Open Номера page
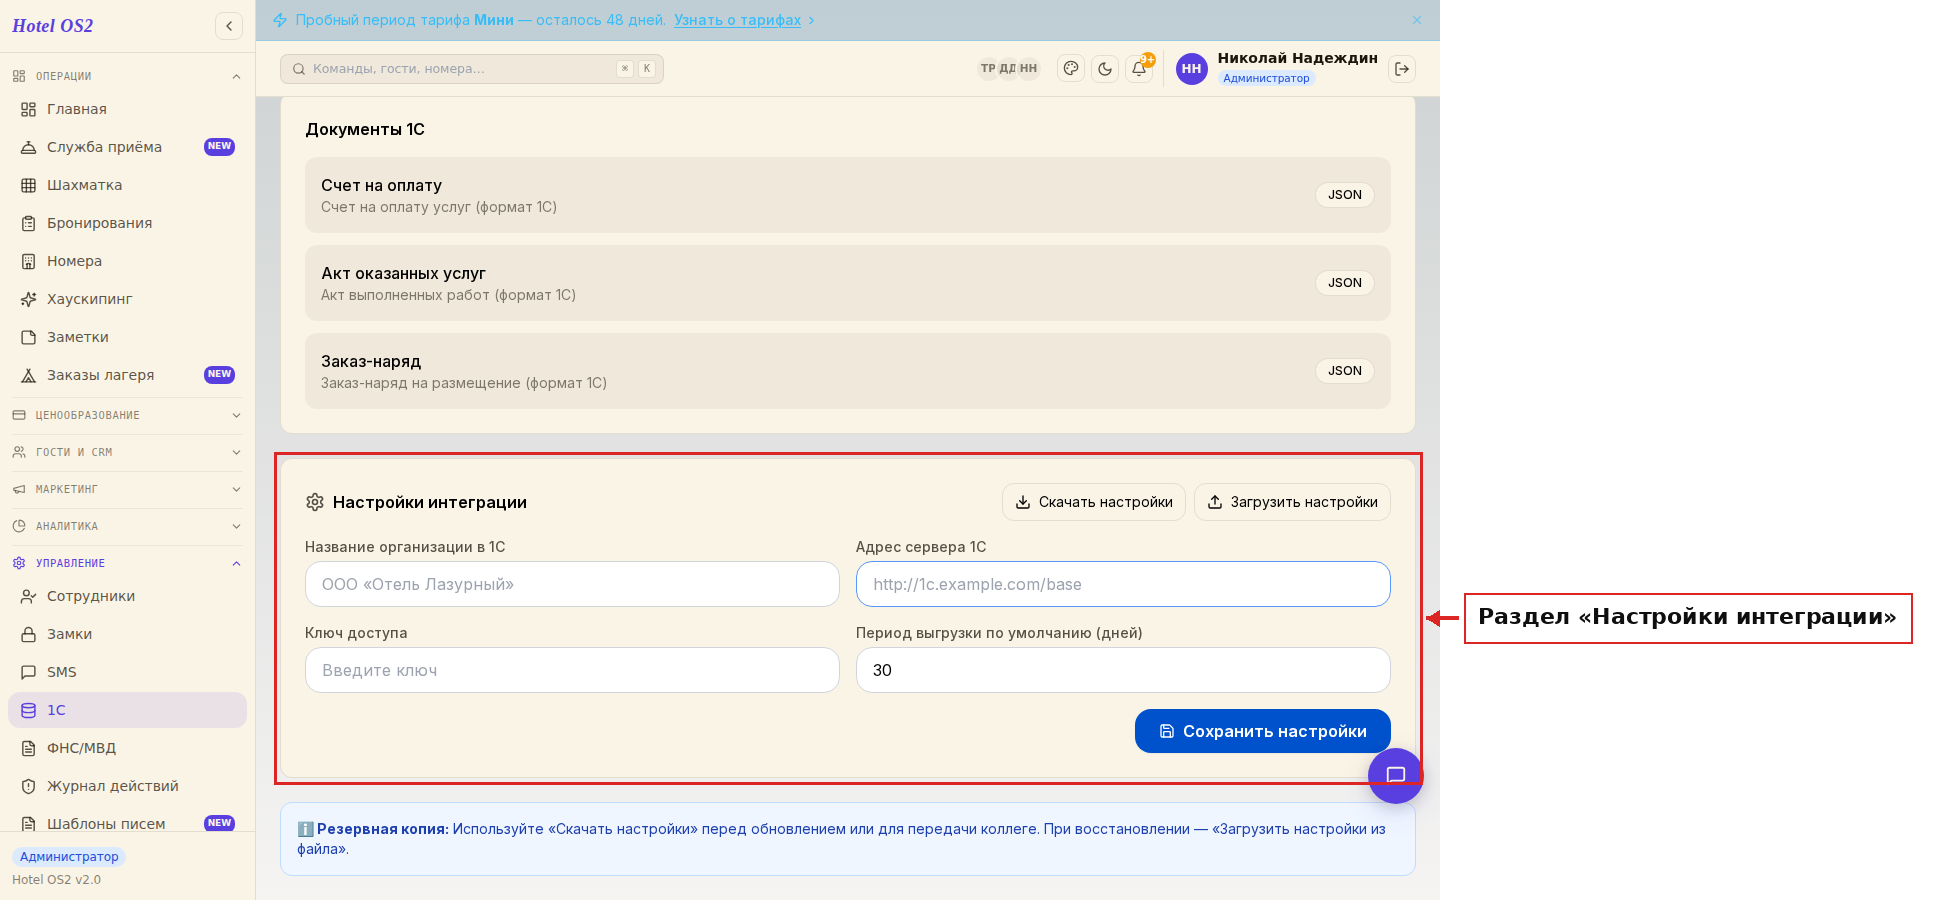The height and width of the screenshot is (900, 1936). [127, 261]
